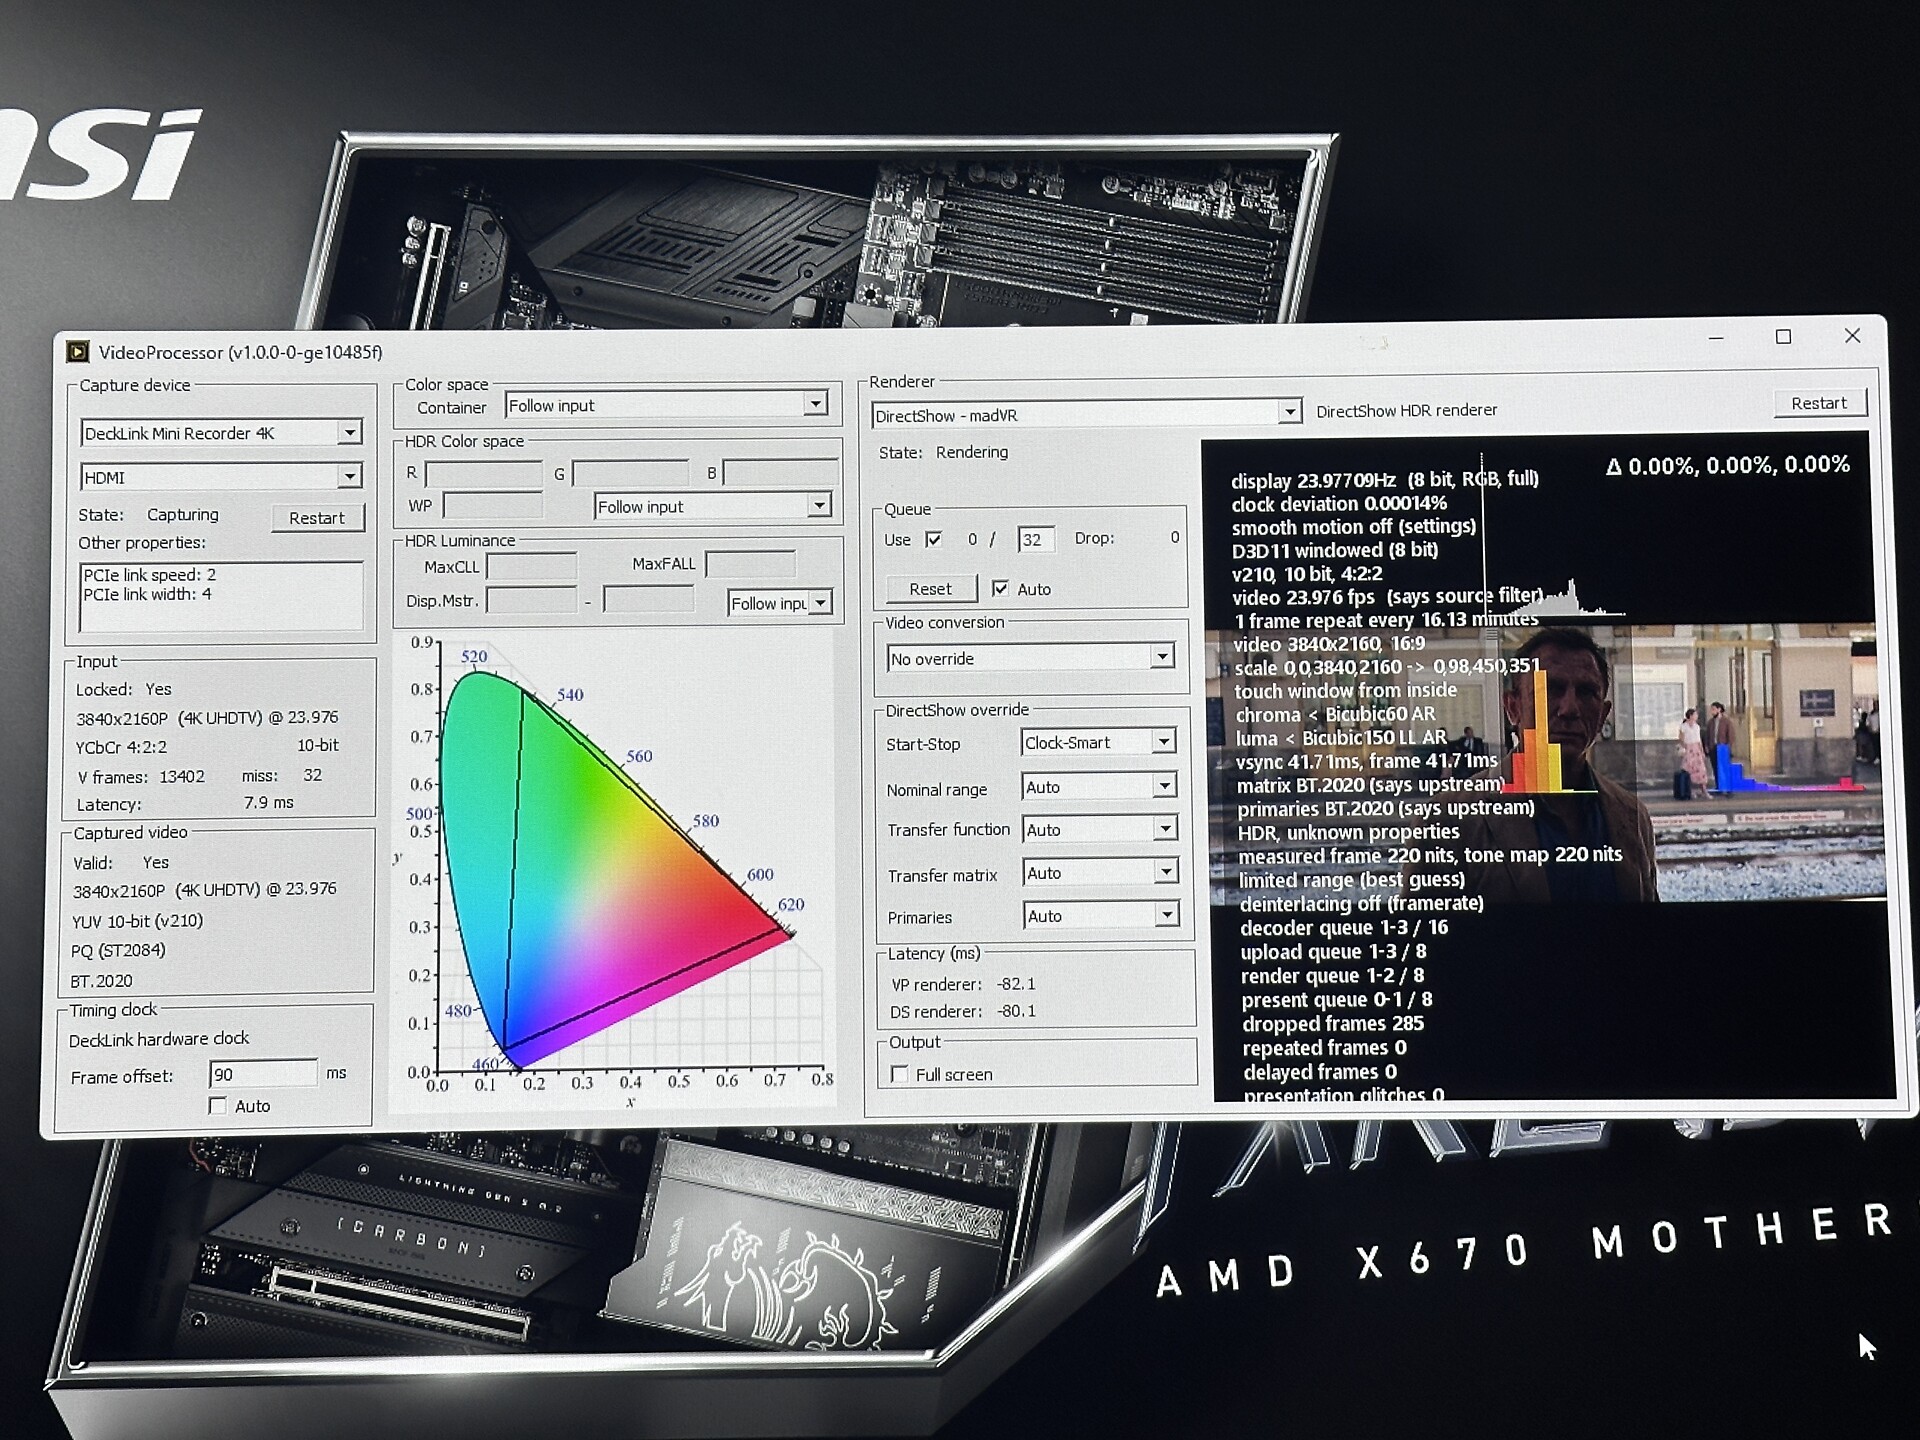Enable the Frame offset Auto checkbox
Viewport: 1920px width, 1440px height.
pos(217,1105)
